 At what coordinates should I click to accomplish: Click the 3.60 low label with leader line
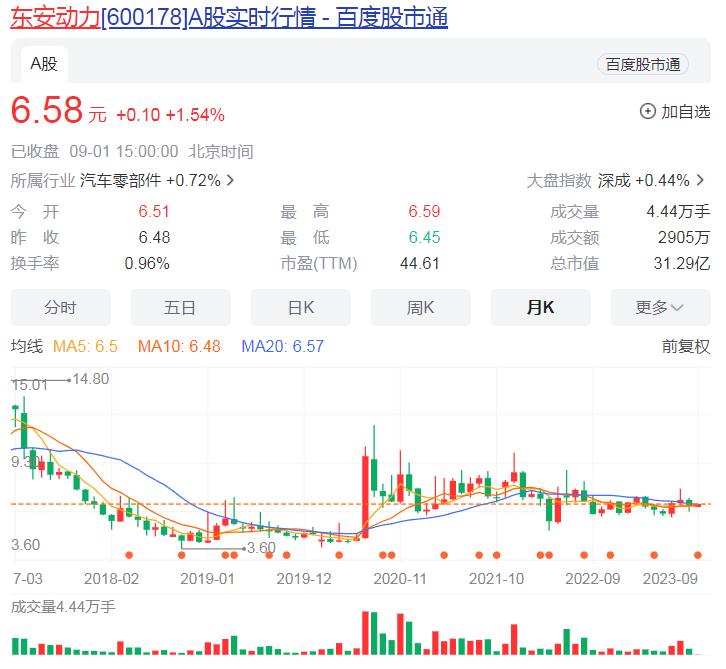[262, 548]
